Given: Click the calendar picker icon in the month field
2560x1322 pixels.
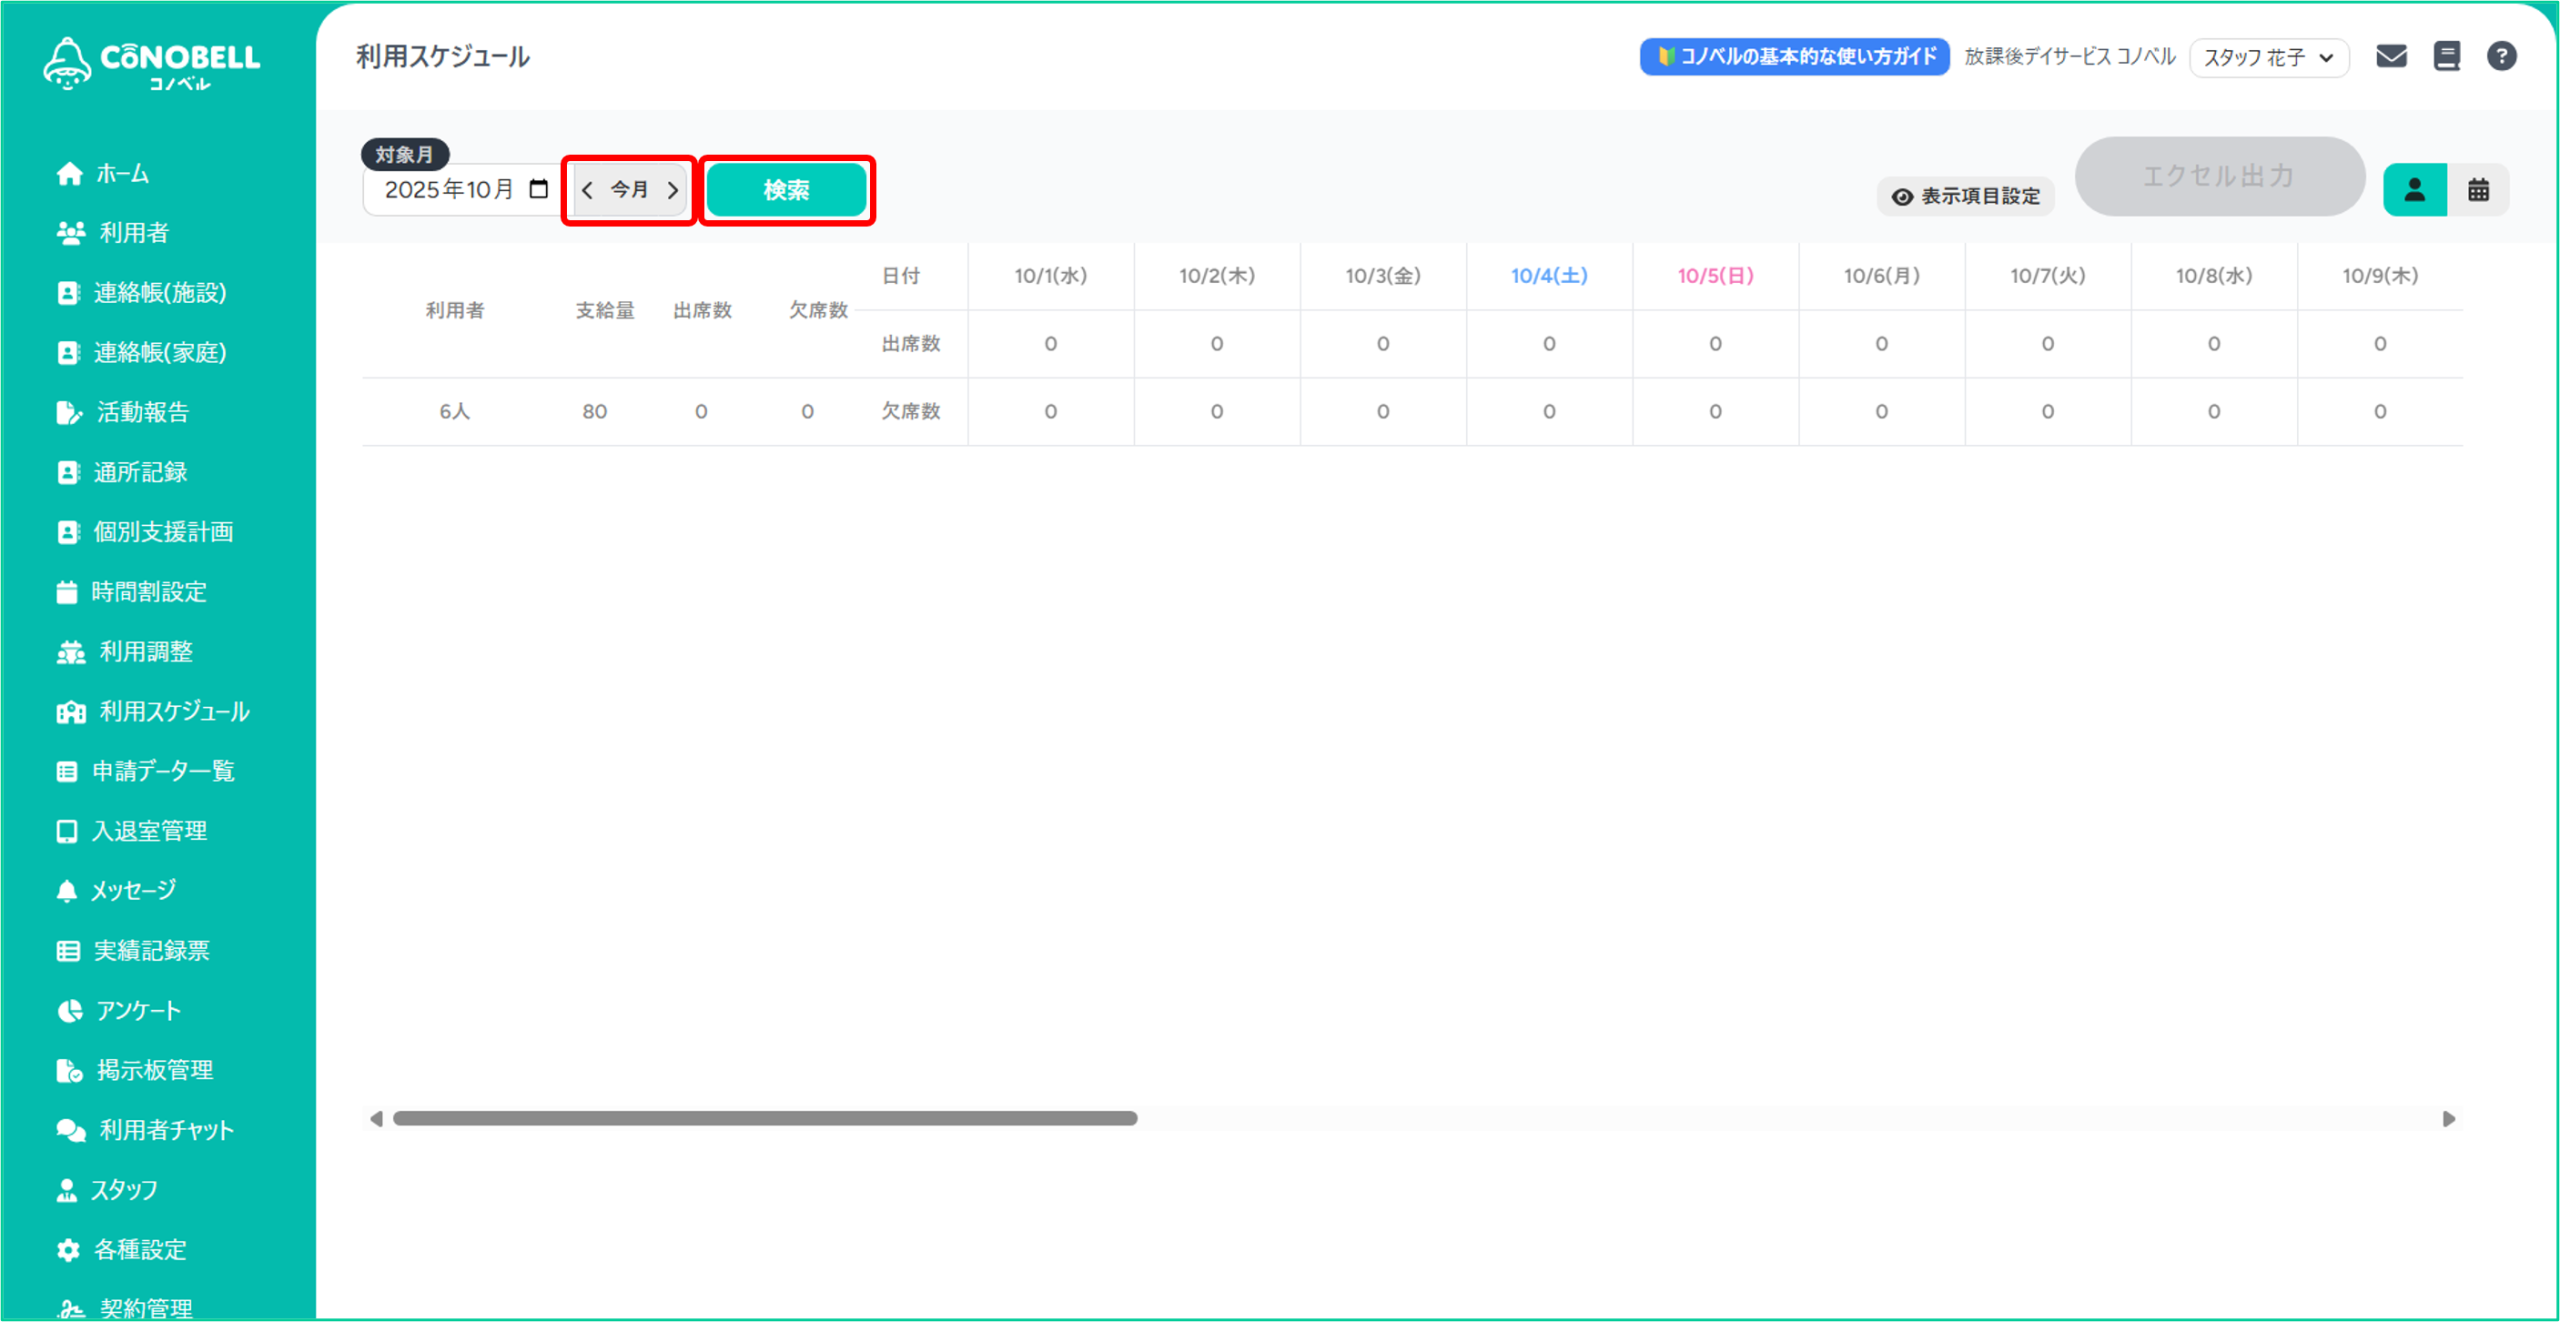Looking at the screenshot, I should click(x=538, y=189).
